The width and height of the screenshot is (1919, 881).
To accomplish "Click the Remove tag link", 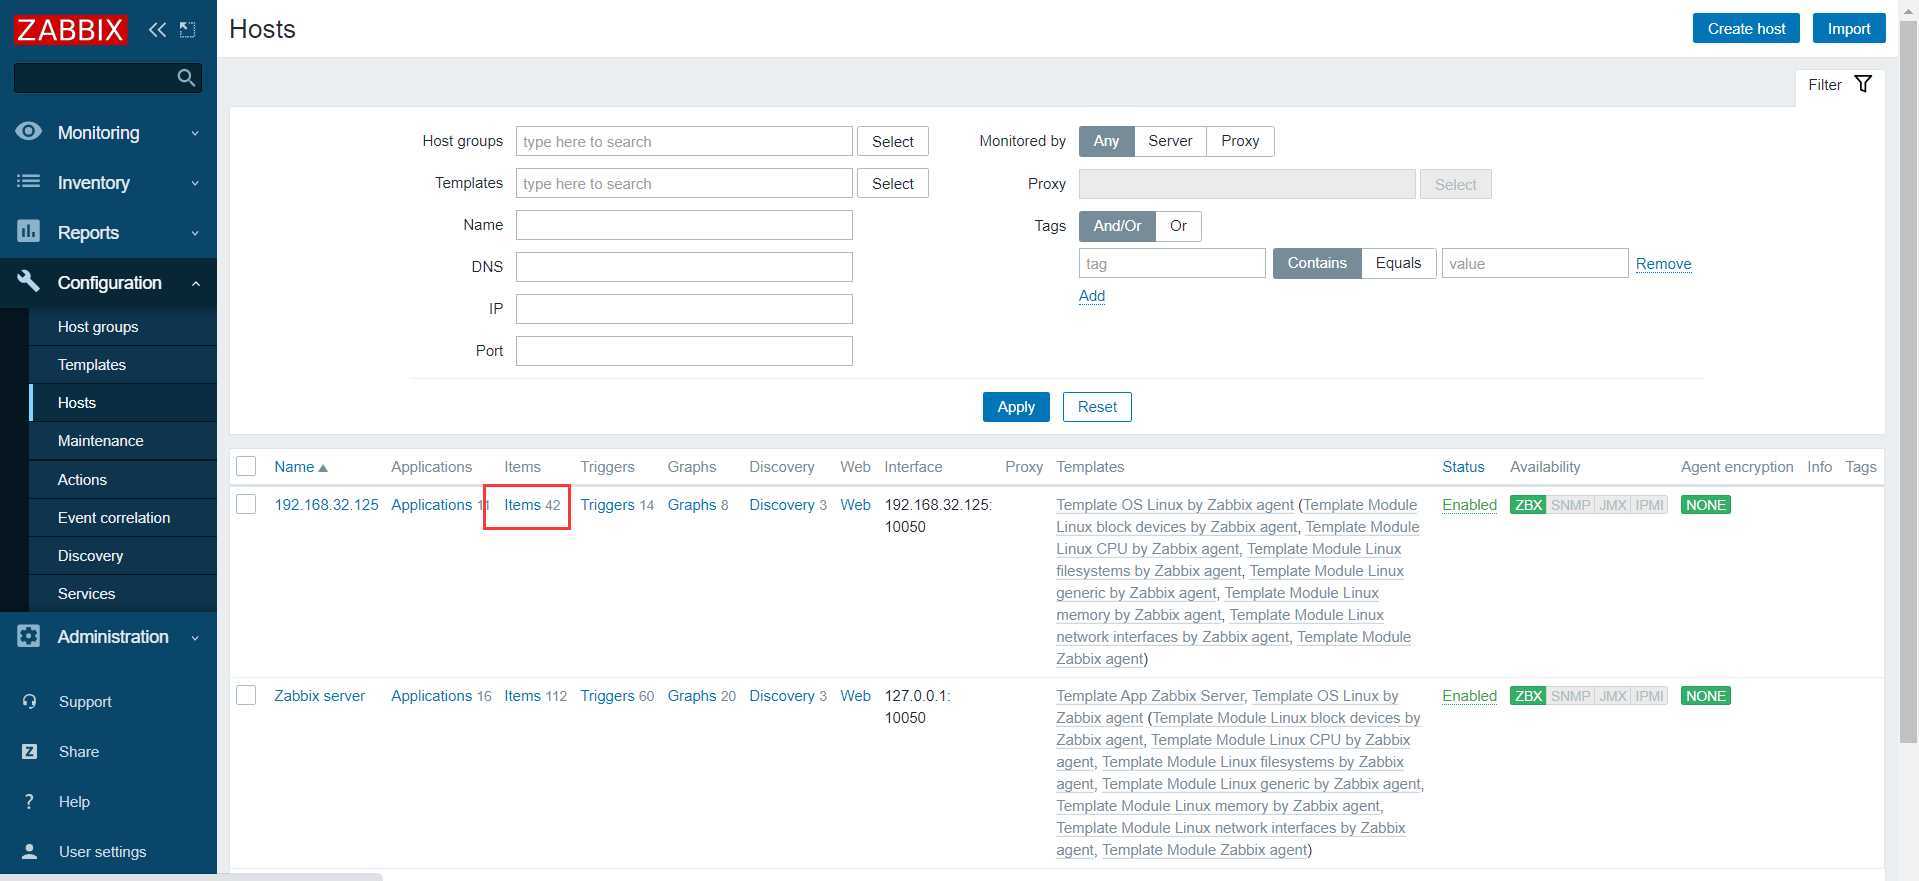I will 1663,264.
